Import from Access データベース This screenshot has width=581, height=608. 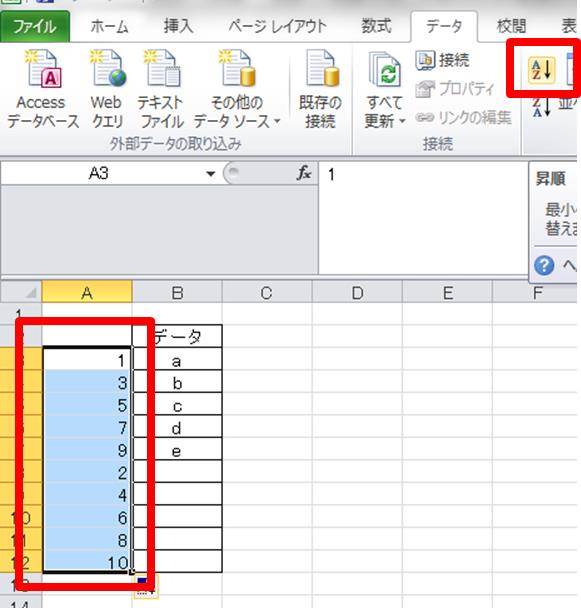pyautogui.click(x=43, y=89)
